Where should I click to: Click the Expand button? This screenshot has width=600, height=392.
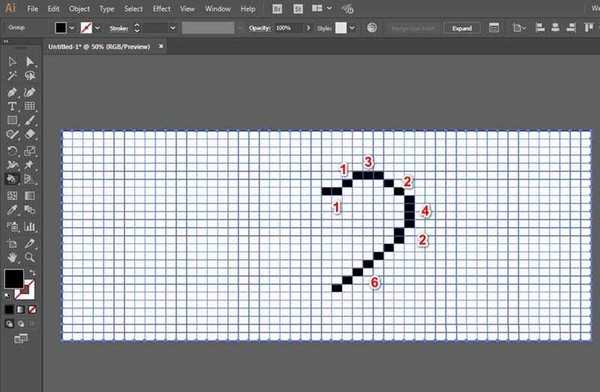click(x=462, y=28)
